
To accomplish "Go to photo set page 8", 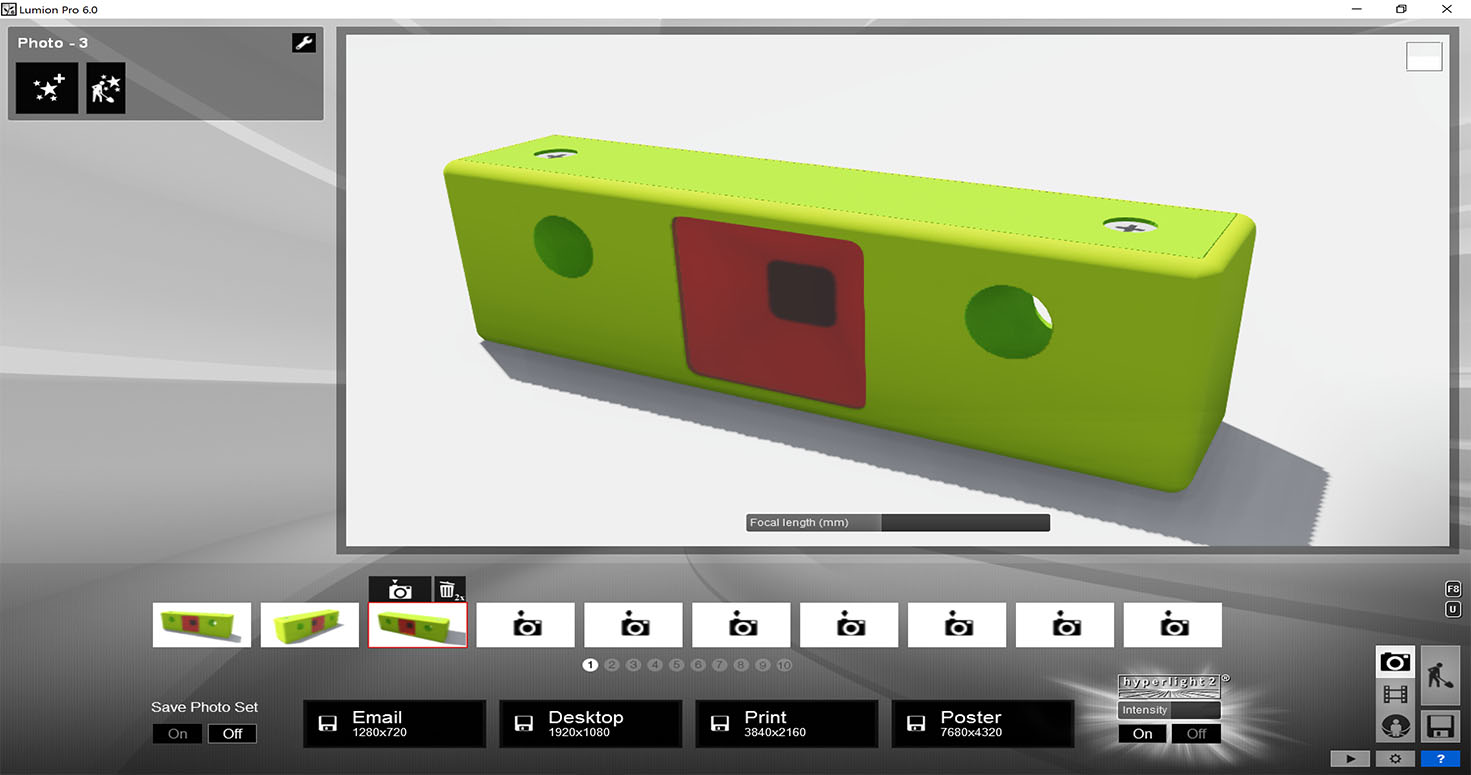I will [x=741, y=665].
